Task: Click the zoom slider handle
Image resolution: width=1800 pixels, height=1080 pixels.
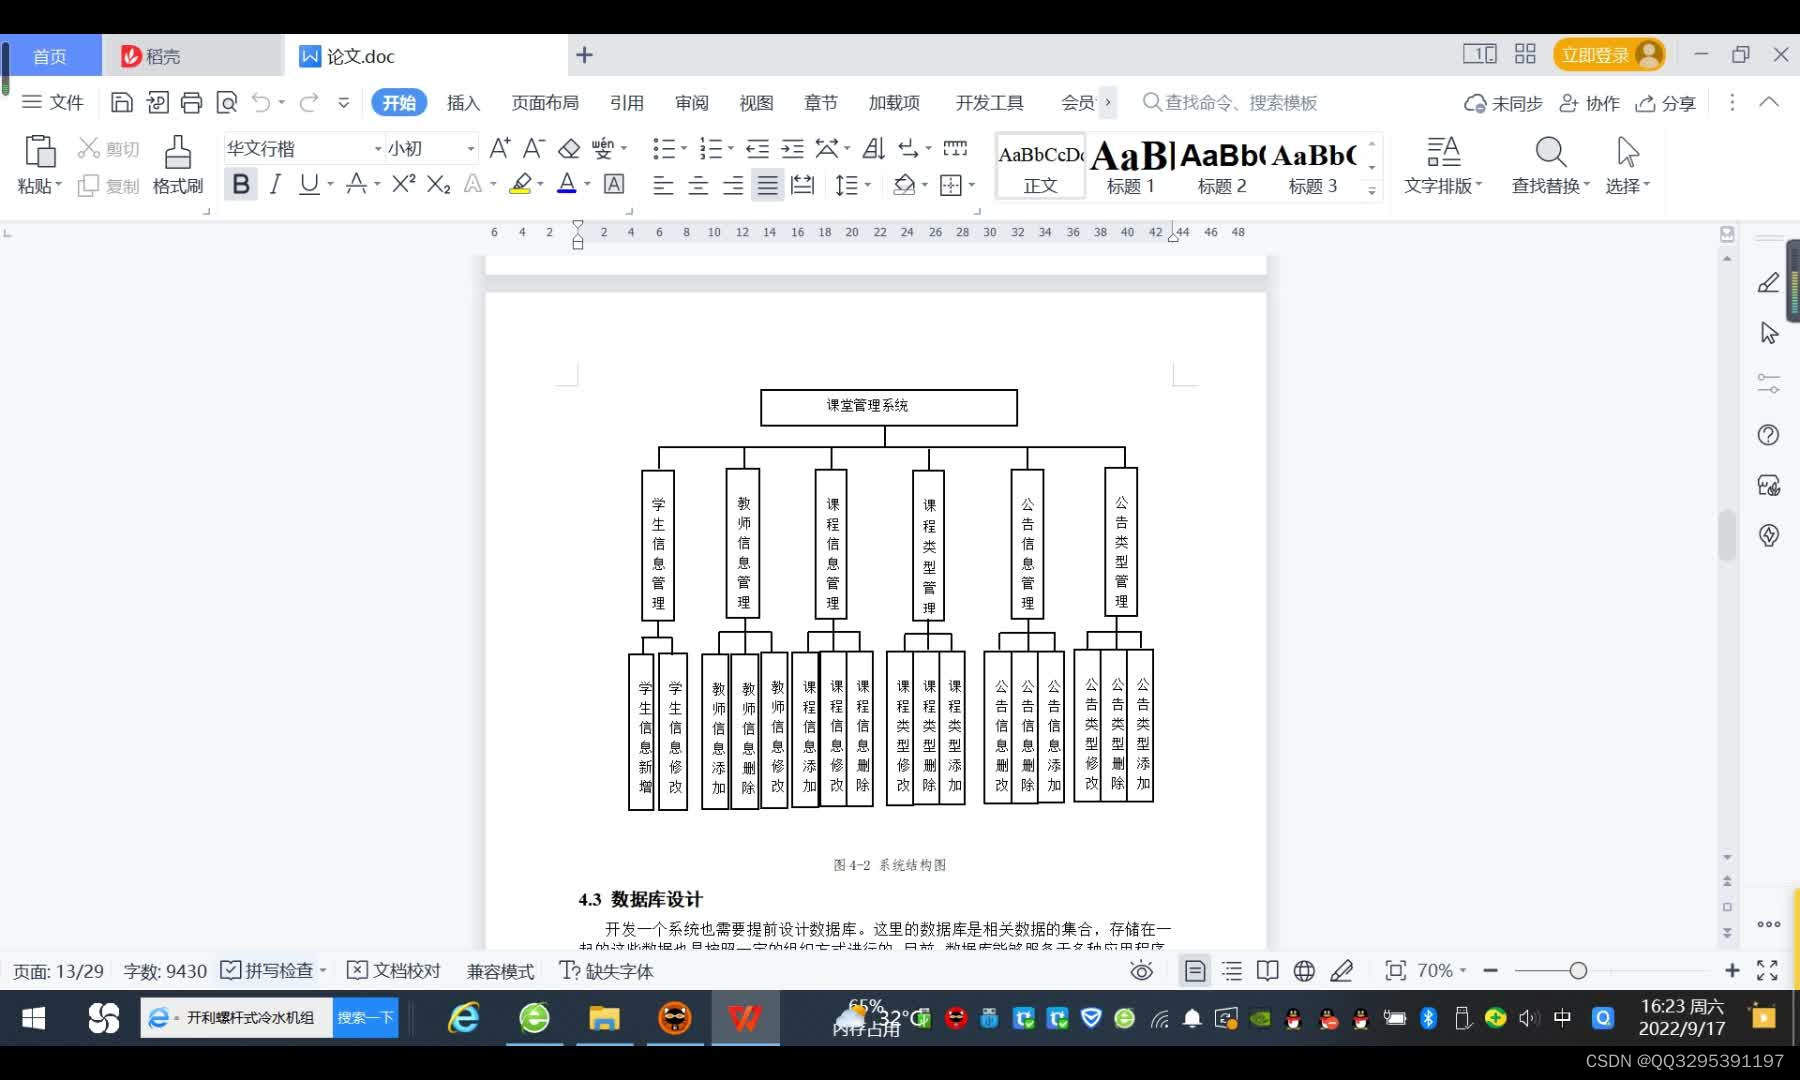Action: pos(1578,970)
